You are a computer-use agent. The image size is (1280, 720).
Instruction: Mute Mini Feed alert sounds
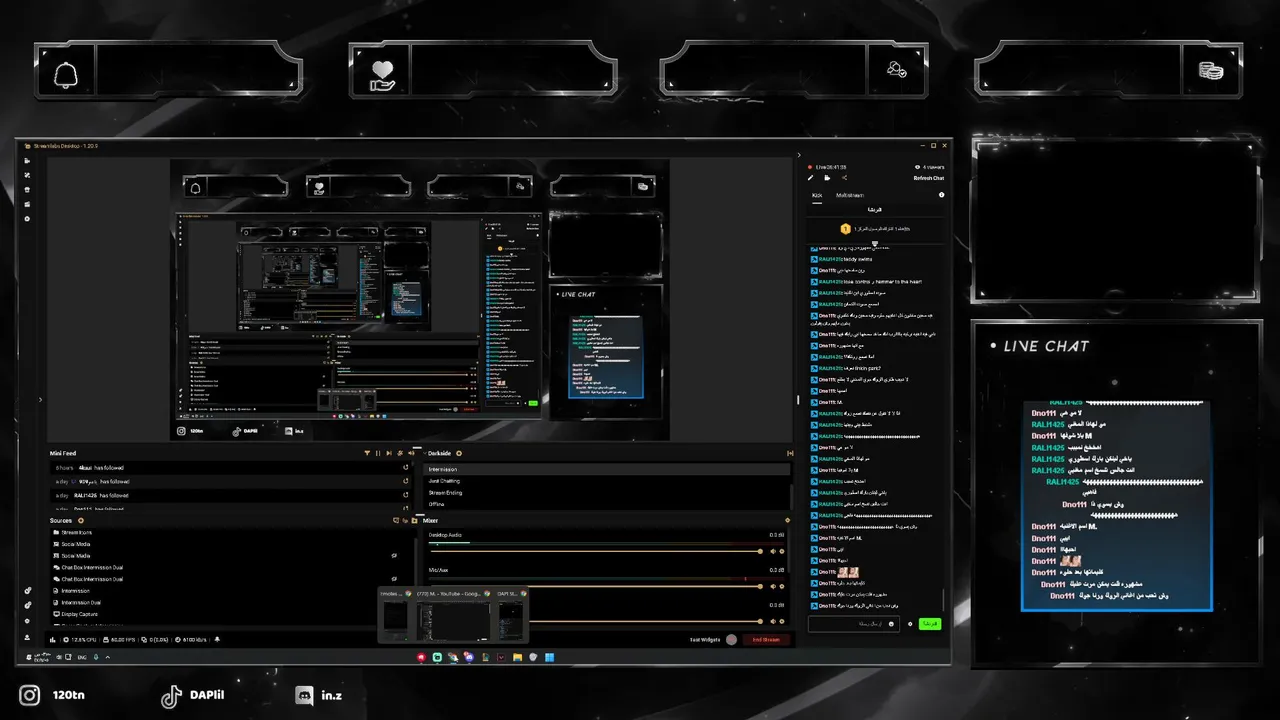pyautogui.click(x=411, y=453)
